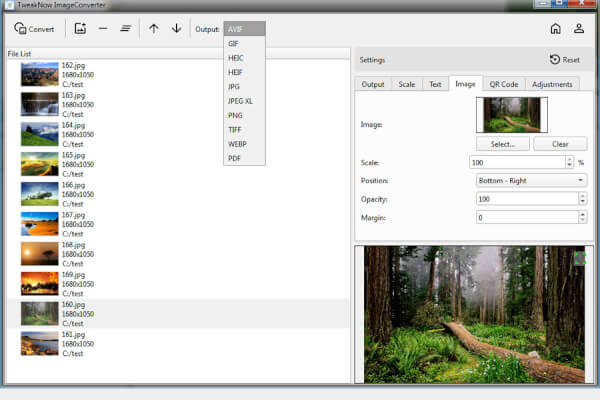
Task: Move selected file up with arrow
Action: [154, 28]
